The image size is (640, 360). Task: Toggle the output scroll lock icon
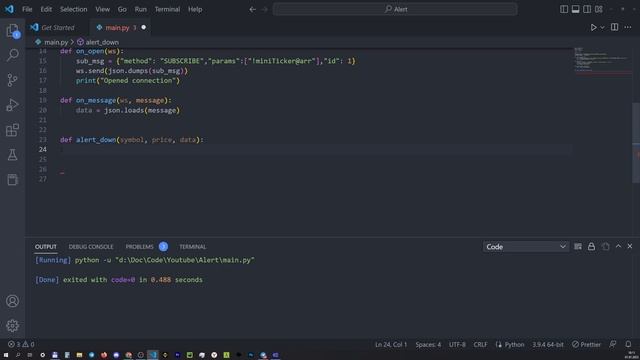pyautogui.click(x=591, y=247)
